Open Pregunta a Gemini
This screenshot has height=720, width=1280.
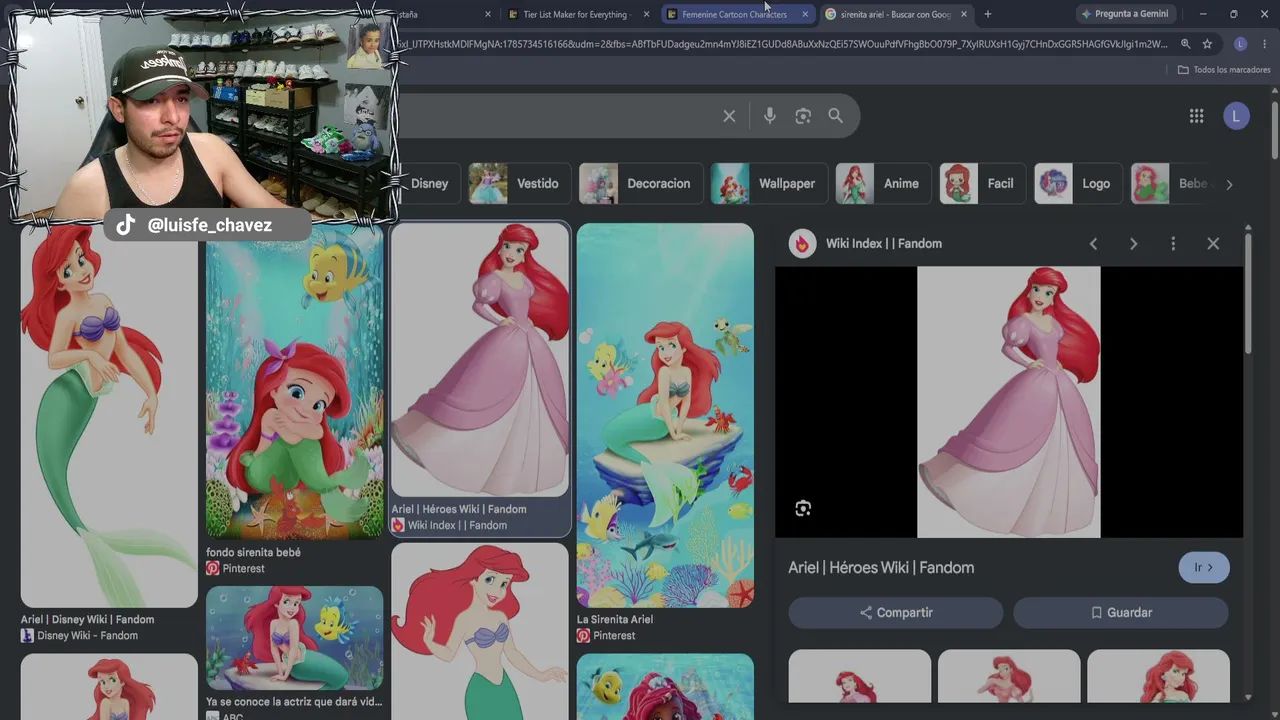(x=1124, y=14)
